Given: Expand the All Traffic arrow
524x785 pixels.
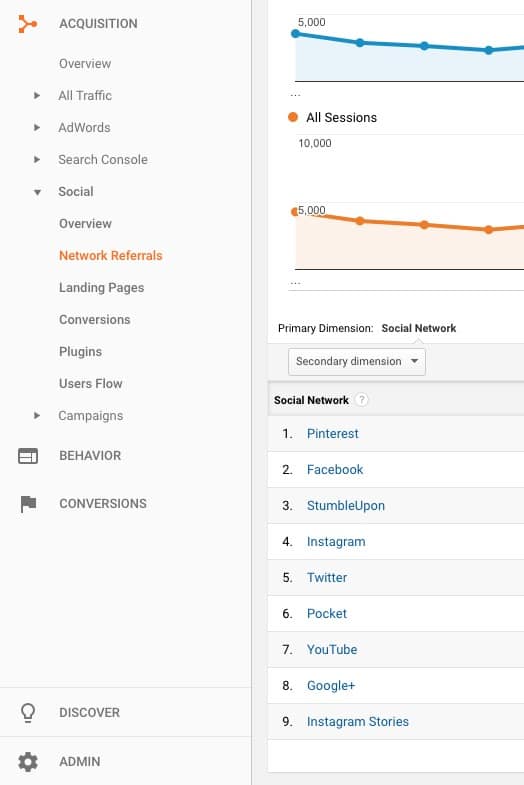Looking at the screenshot, I should 37,95.
